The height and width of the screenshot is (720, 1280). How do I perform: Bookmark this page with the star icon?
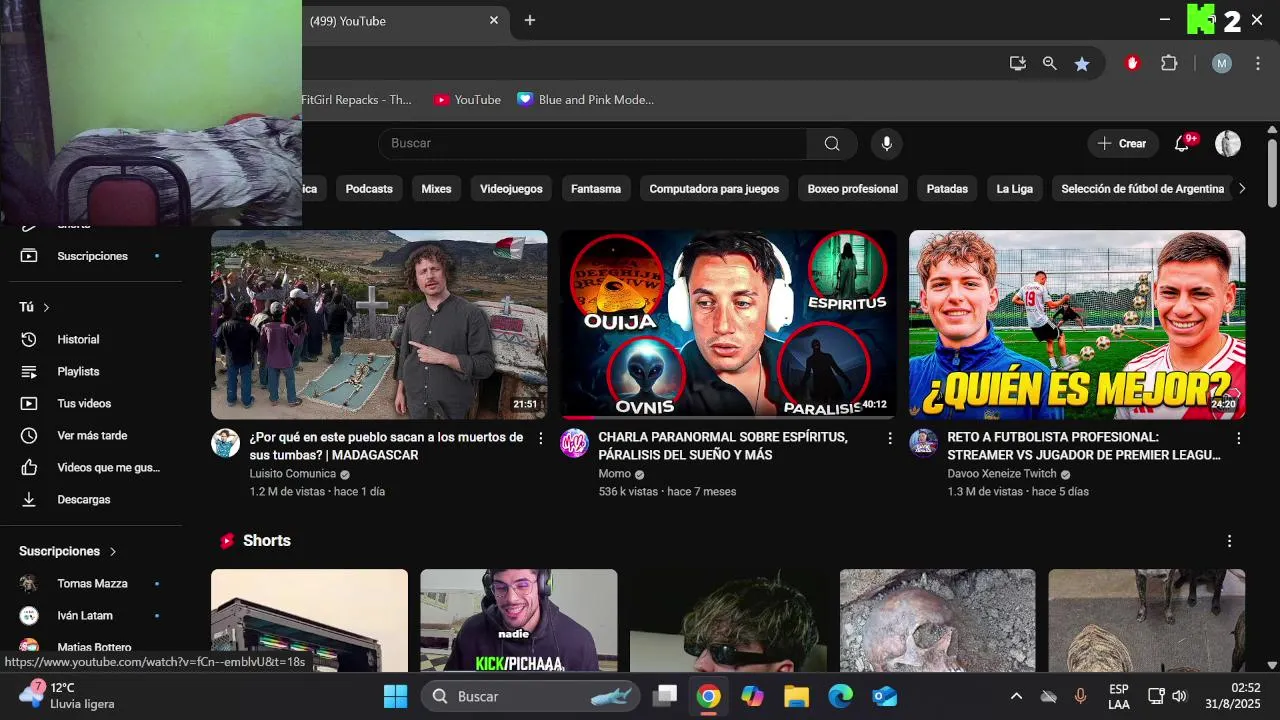pyautogui.click(x=1082, y=63)
